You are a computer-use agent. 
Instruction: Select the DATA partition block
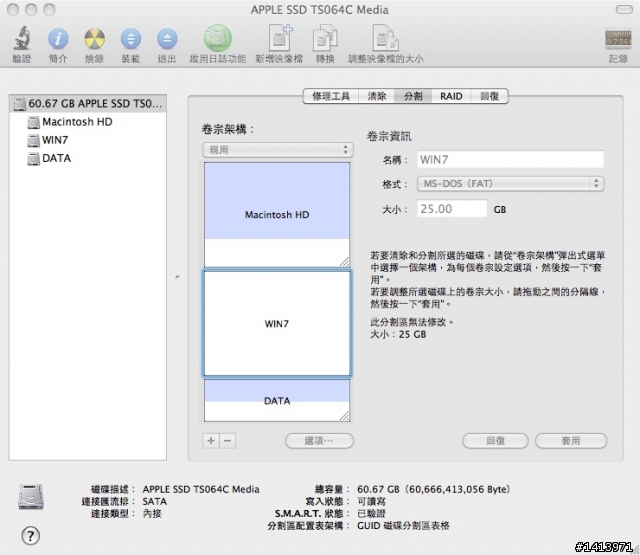coord(277,401)
